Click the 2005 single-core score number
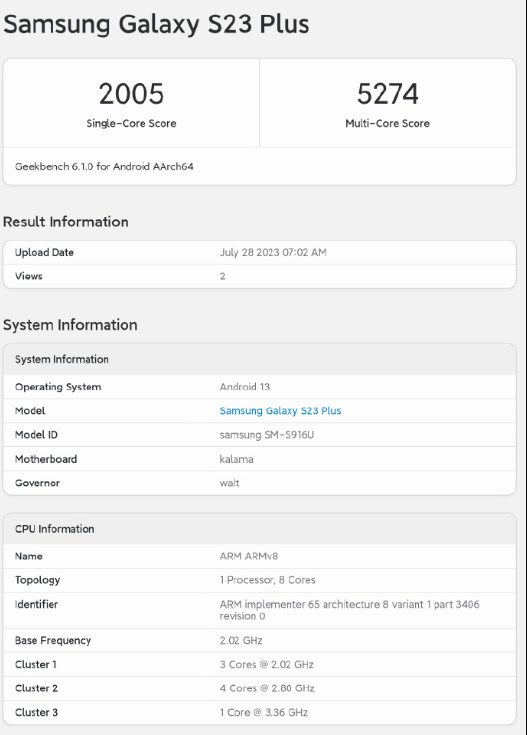527x735 pixels. pos(131,94)
